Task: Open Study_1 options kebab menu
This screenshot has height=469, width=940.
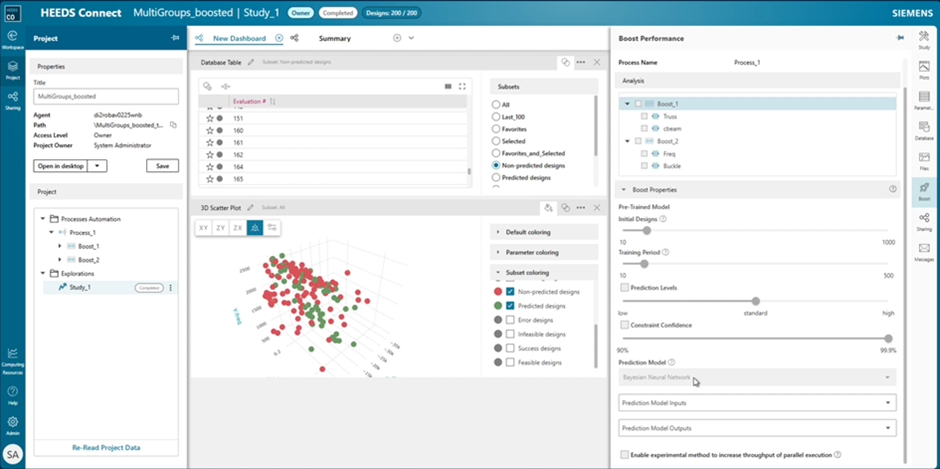Action: coord(170,288)
